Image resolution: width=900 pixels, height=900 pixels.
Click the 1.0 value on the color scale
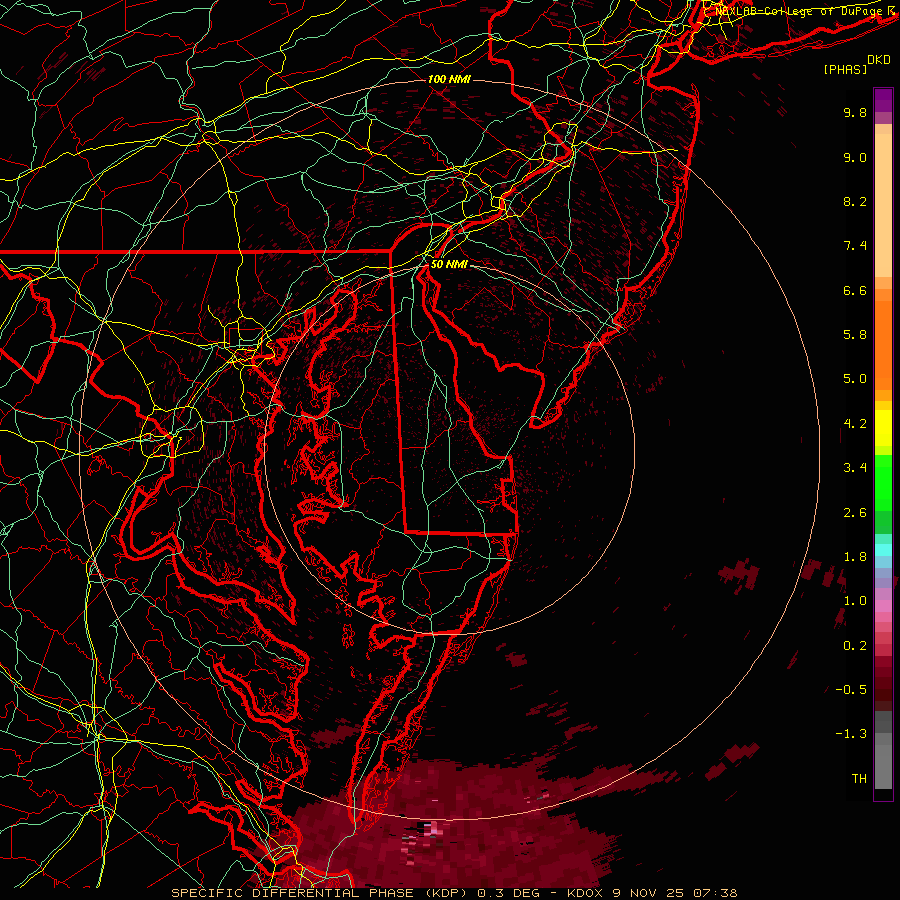(x=855, y=601)
